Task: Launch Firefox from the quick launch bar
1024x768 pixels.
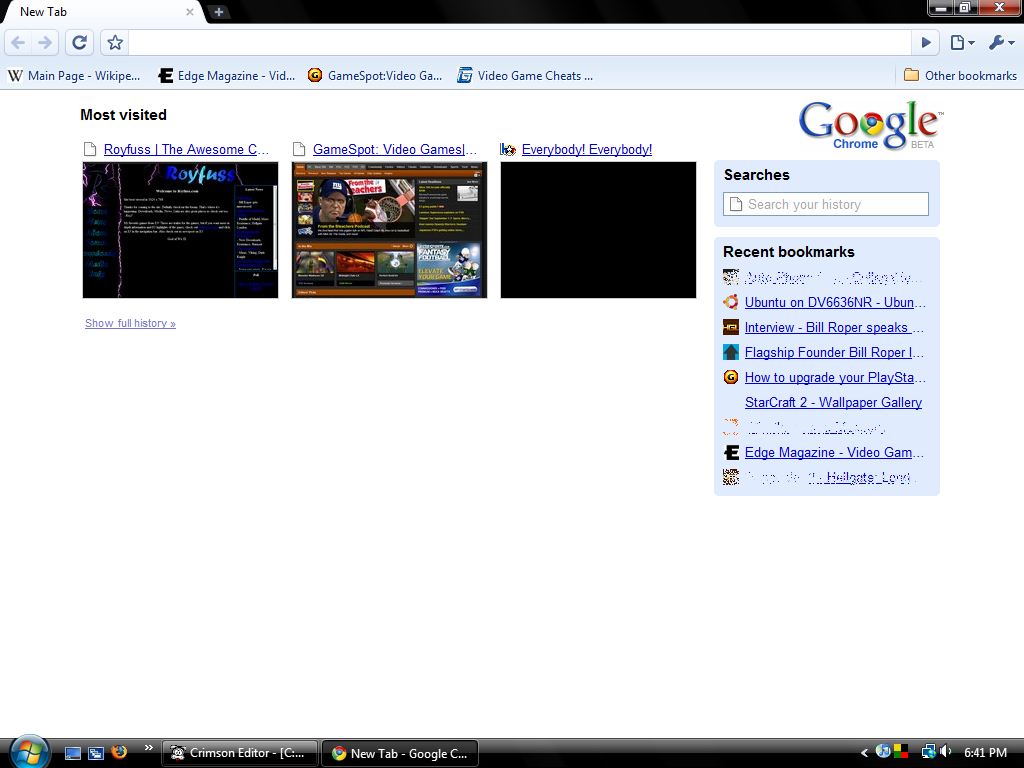Action: [x=119, y=752]
